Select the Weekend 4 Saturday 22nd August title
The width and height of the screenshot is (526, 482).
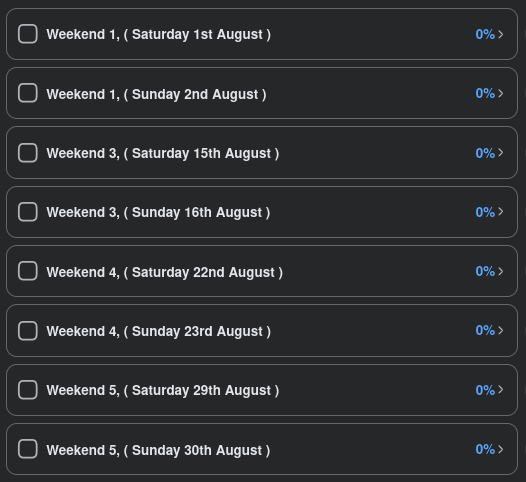click(x=165, y=272)
